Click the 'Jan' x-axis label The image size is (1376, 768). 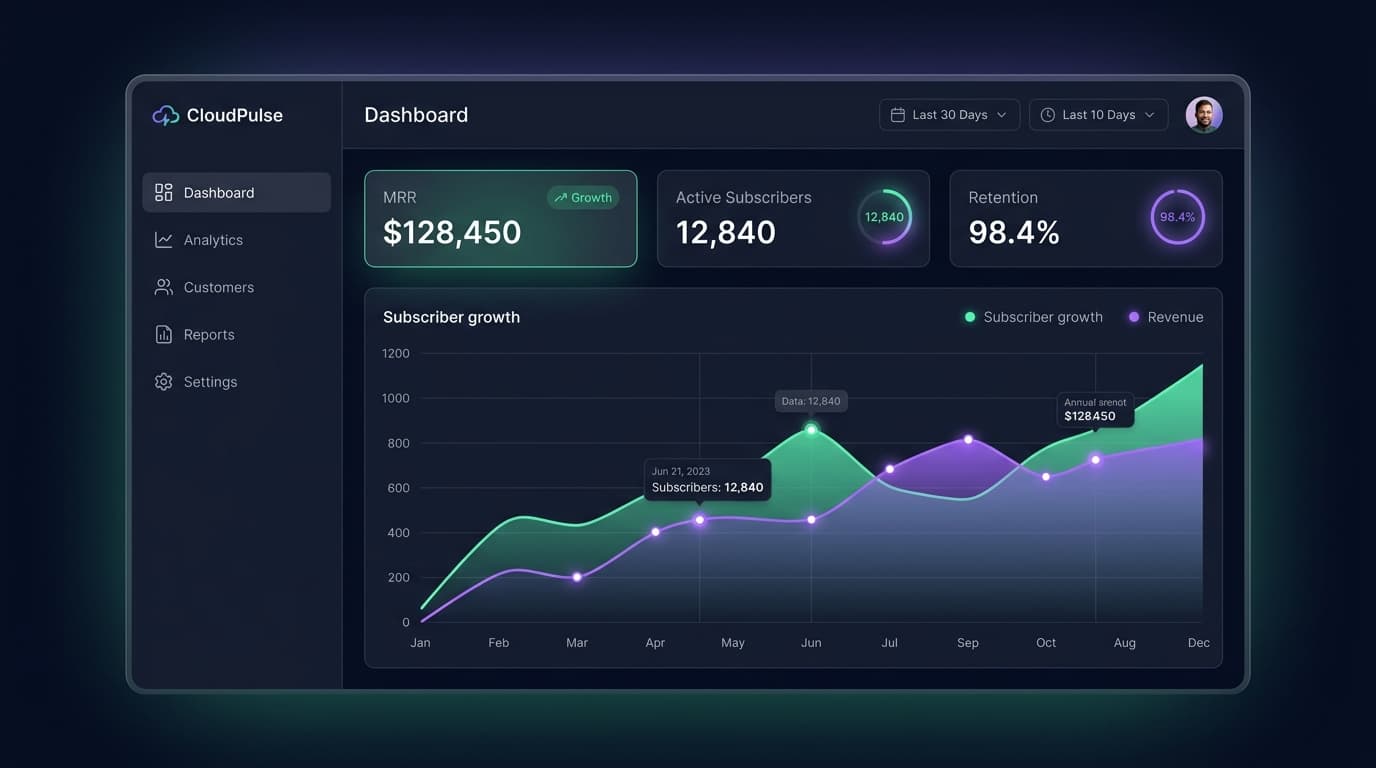pyautogui.click(x=420, y=643)
